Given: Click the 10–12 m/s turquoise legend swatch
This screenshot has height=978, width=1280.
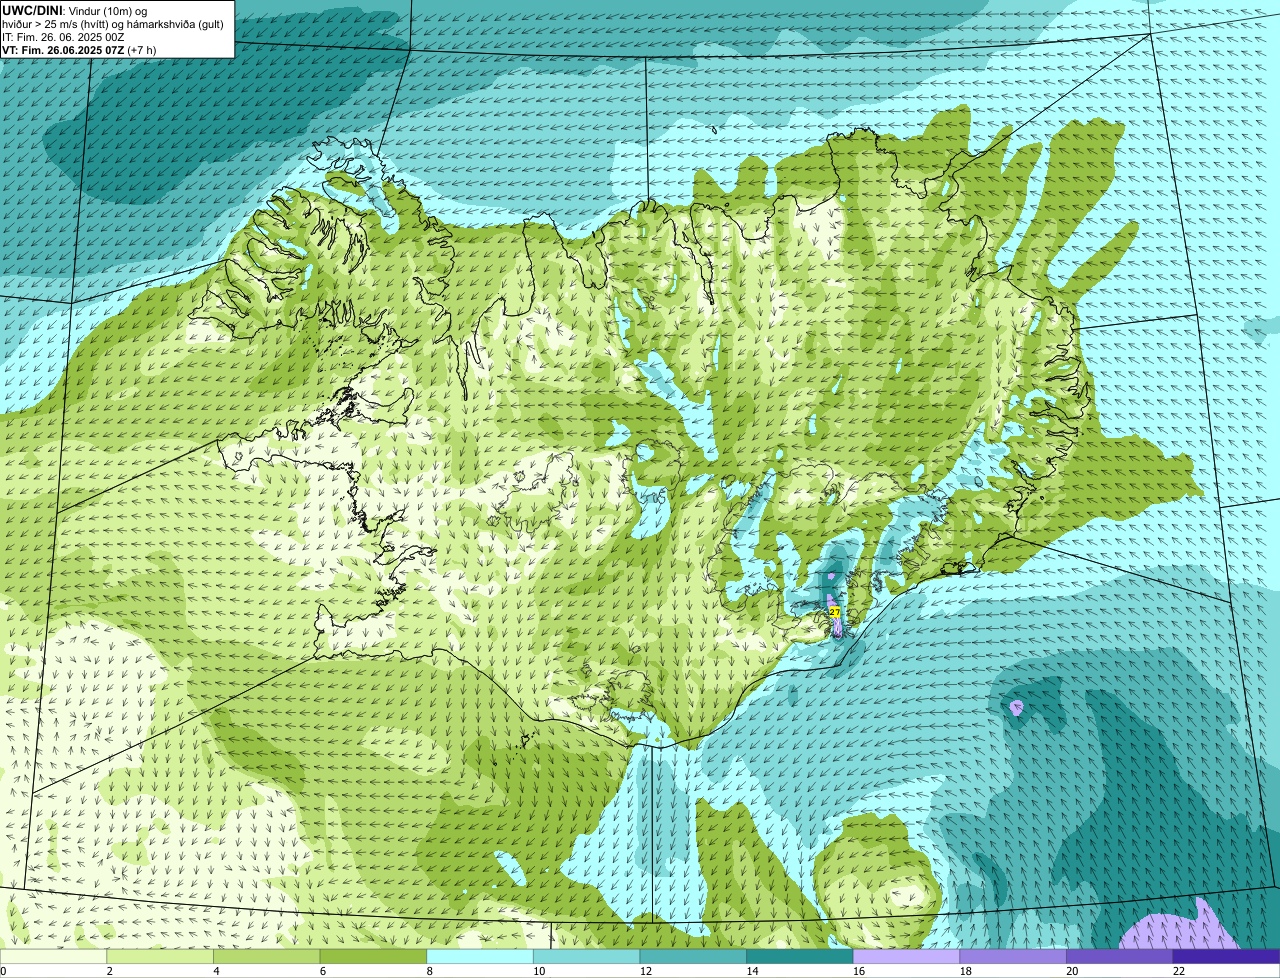Looking at the screenshot, I should (587, 957).
